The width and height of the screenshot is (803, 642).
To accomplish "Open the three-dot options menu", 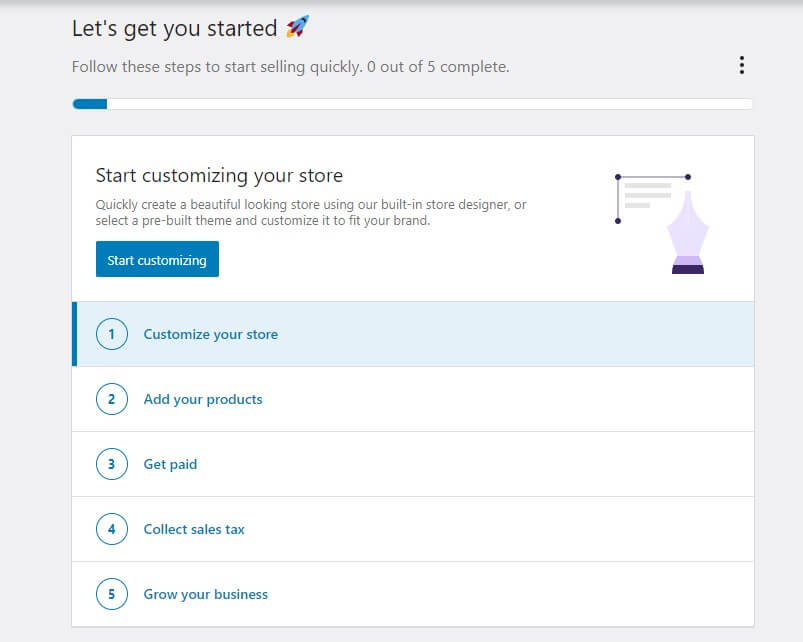I will click(742, 66).
